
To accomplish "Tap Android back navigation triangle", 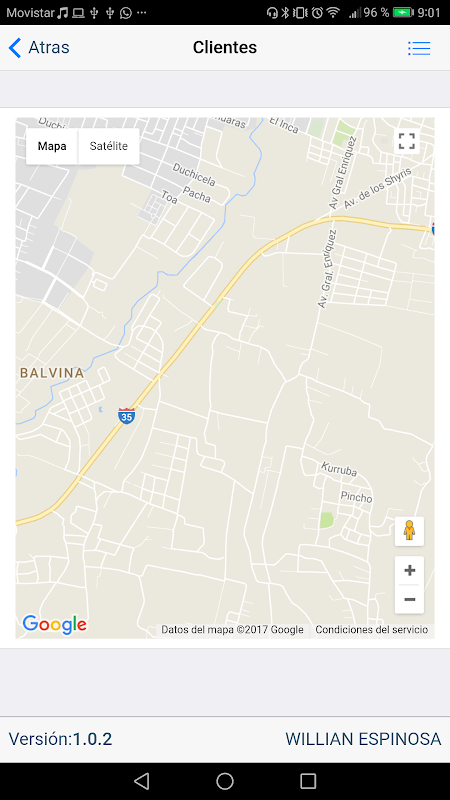I will coord(141,781).
